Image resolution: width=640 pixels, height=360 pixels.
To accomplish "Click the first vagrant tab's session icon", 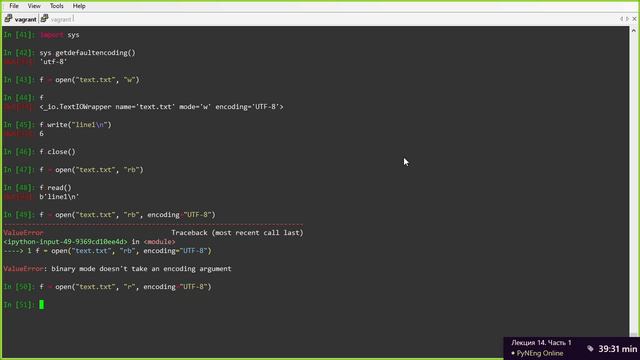I will [9, 19].
